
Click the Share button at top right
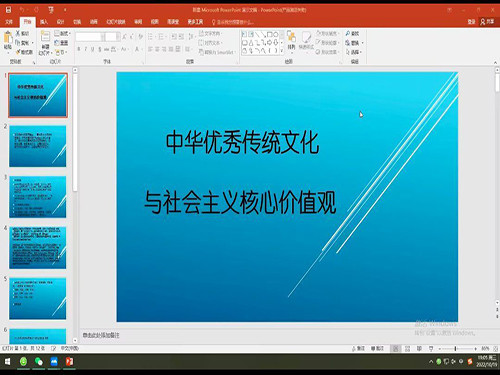pyautogui.click(x=487, y=22)
